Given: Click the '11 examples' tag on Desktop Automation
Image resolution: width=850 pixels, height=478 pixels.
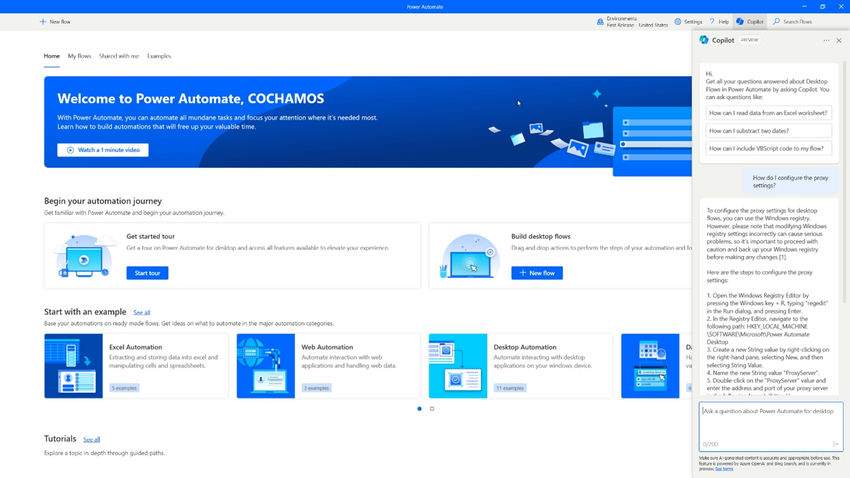Looking at the screenshot, I should [510, 388].
